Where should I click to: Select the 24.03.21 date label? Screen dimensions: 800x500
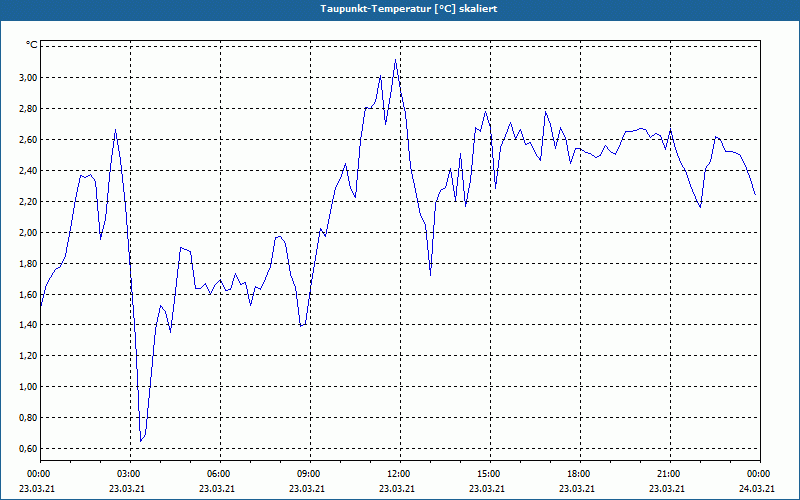point(757,488)
